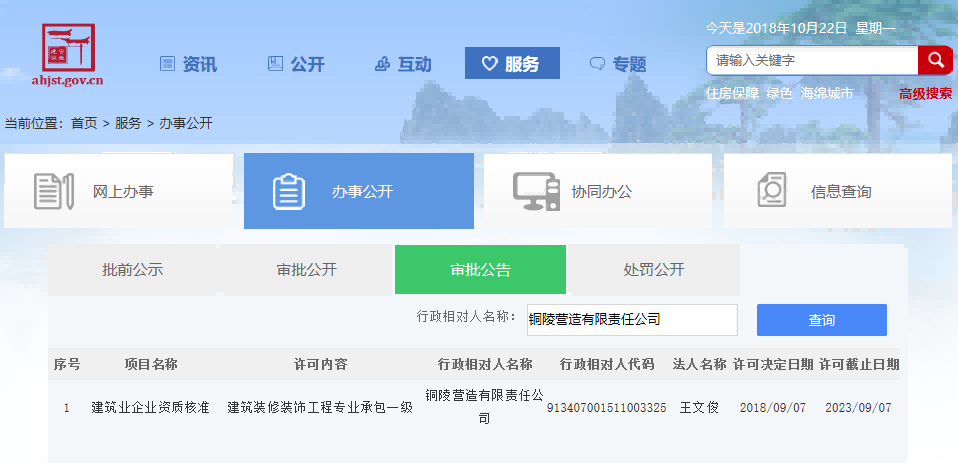Click the 行政相对人名称 input field
The image size is (958, 463).
tap(632, 319)
